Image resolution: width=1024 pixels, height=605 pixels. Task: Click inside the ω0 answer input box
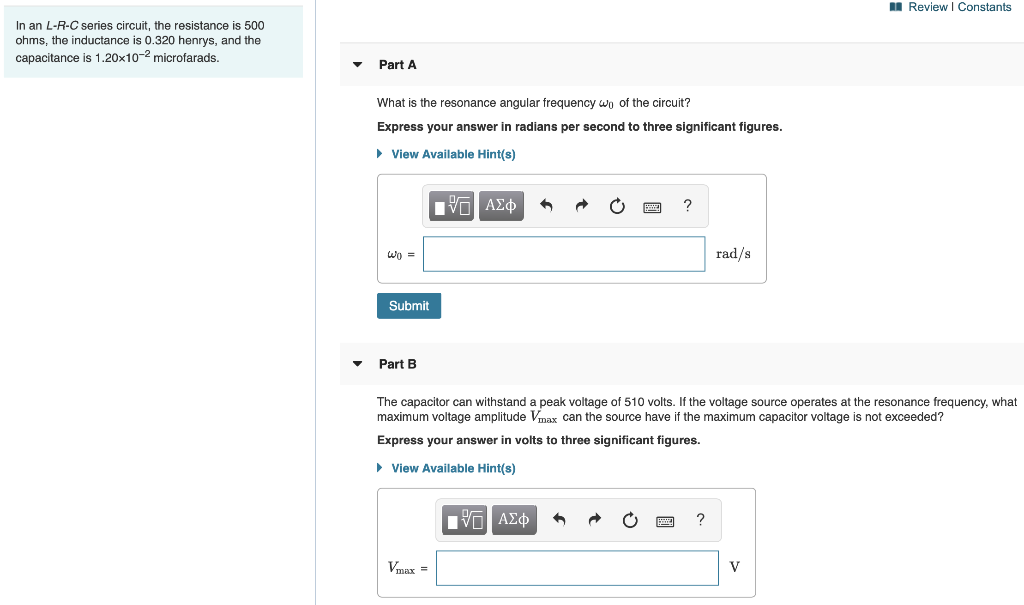pyautogui.click(x=563, y=253)
